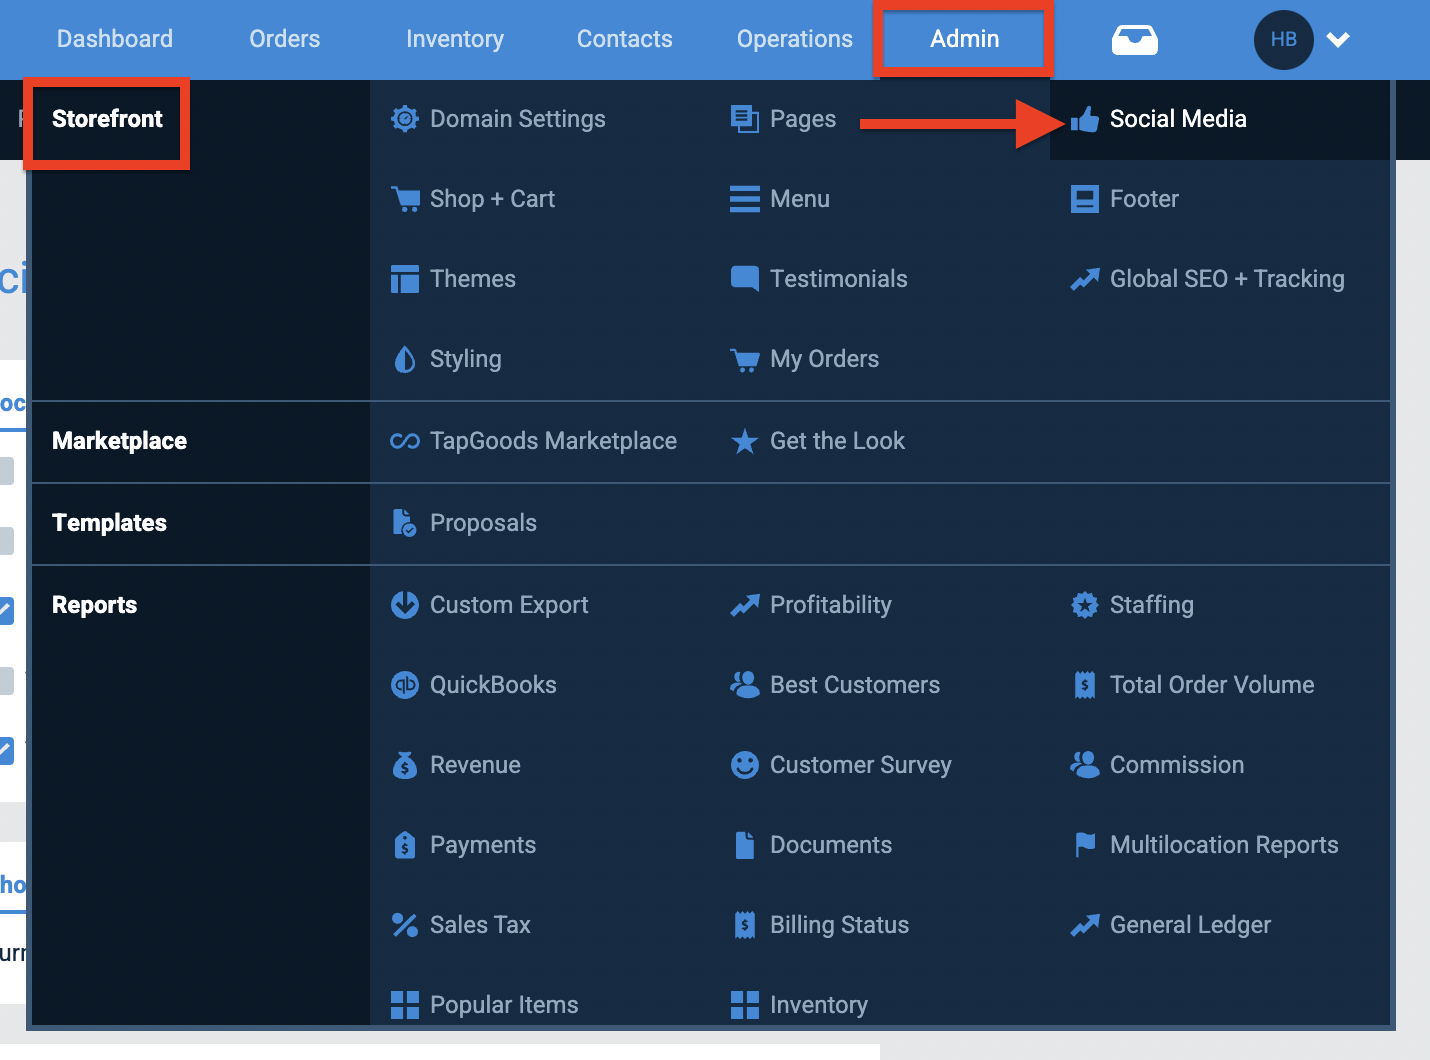Screen dimensions: 1430x1060
Task: Click the TapGoods Marketplace infinity icon
Action: click(x=404, y=441)
